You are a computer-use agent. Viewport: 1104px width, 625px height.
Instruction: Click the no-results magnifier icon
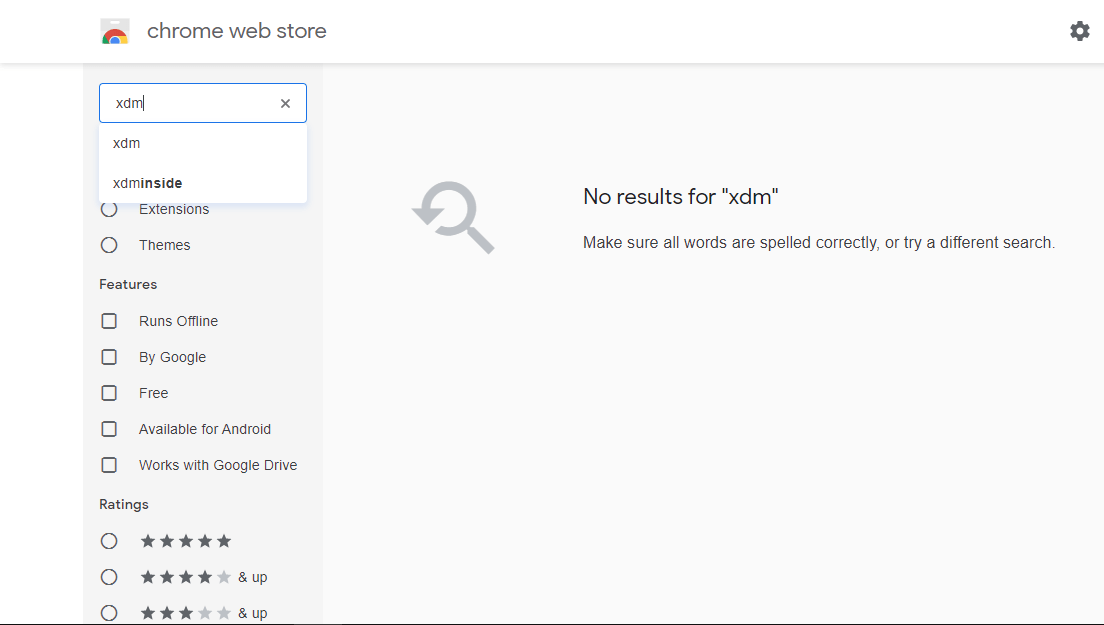(453, 217)
